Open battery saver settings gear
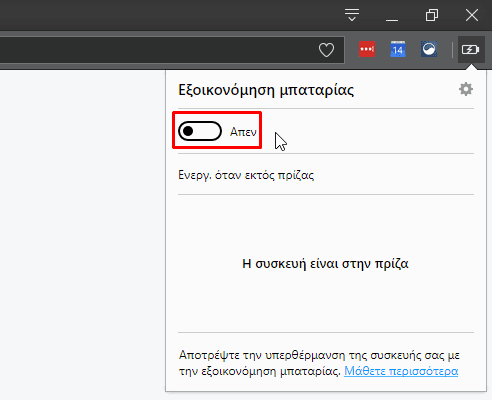 pos(466,89)
